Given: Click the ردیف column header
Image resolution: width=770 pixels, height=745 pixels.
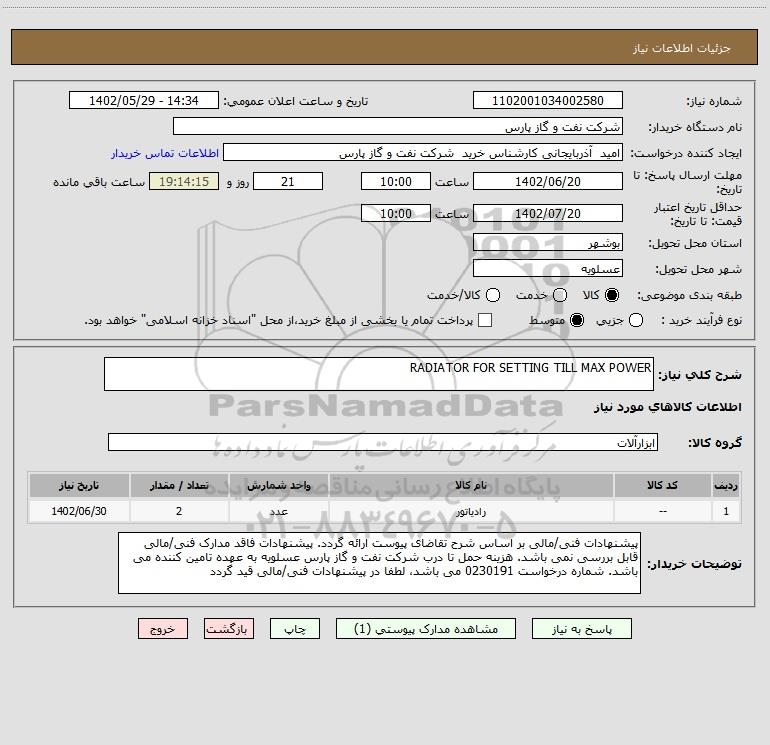Looking at the screenshot, I should coord(726,485).
